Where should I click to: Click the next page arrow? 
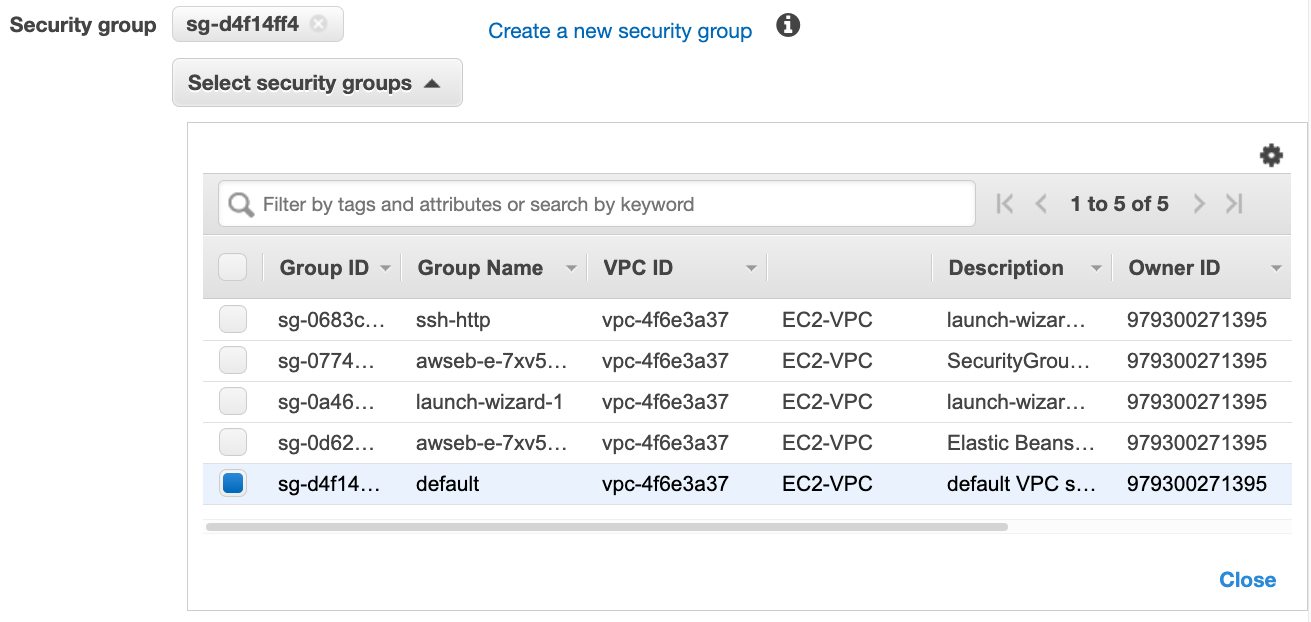[1199, 203]
